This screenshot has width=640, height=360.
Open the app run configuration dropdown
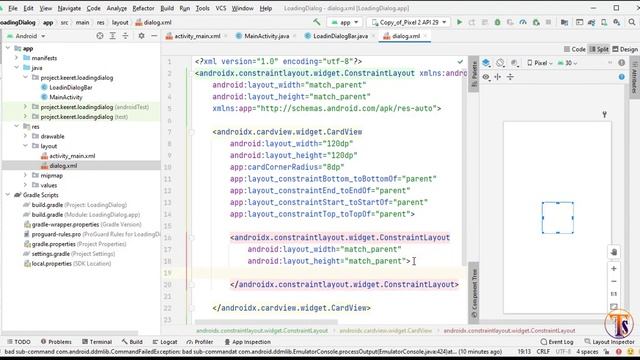pos(345,22)
